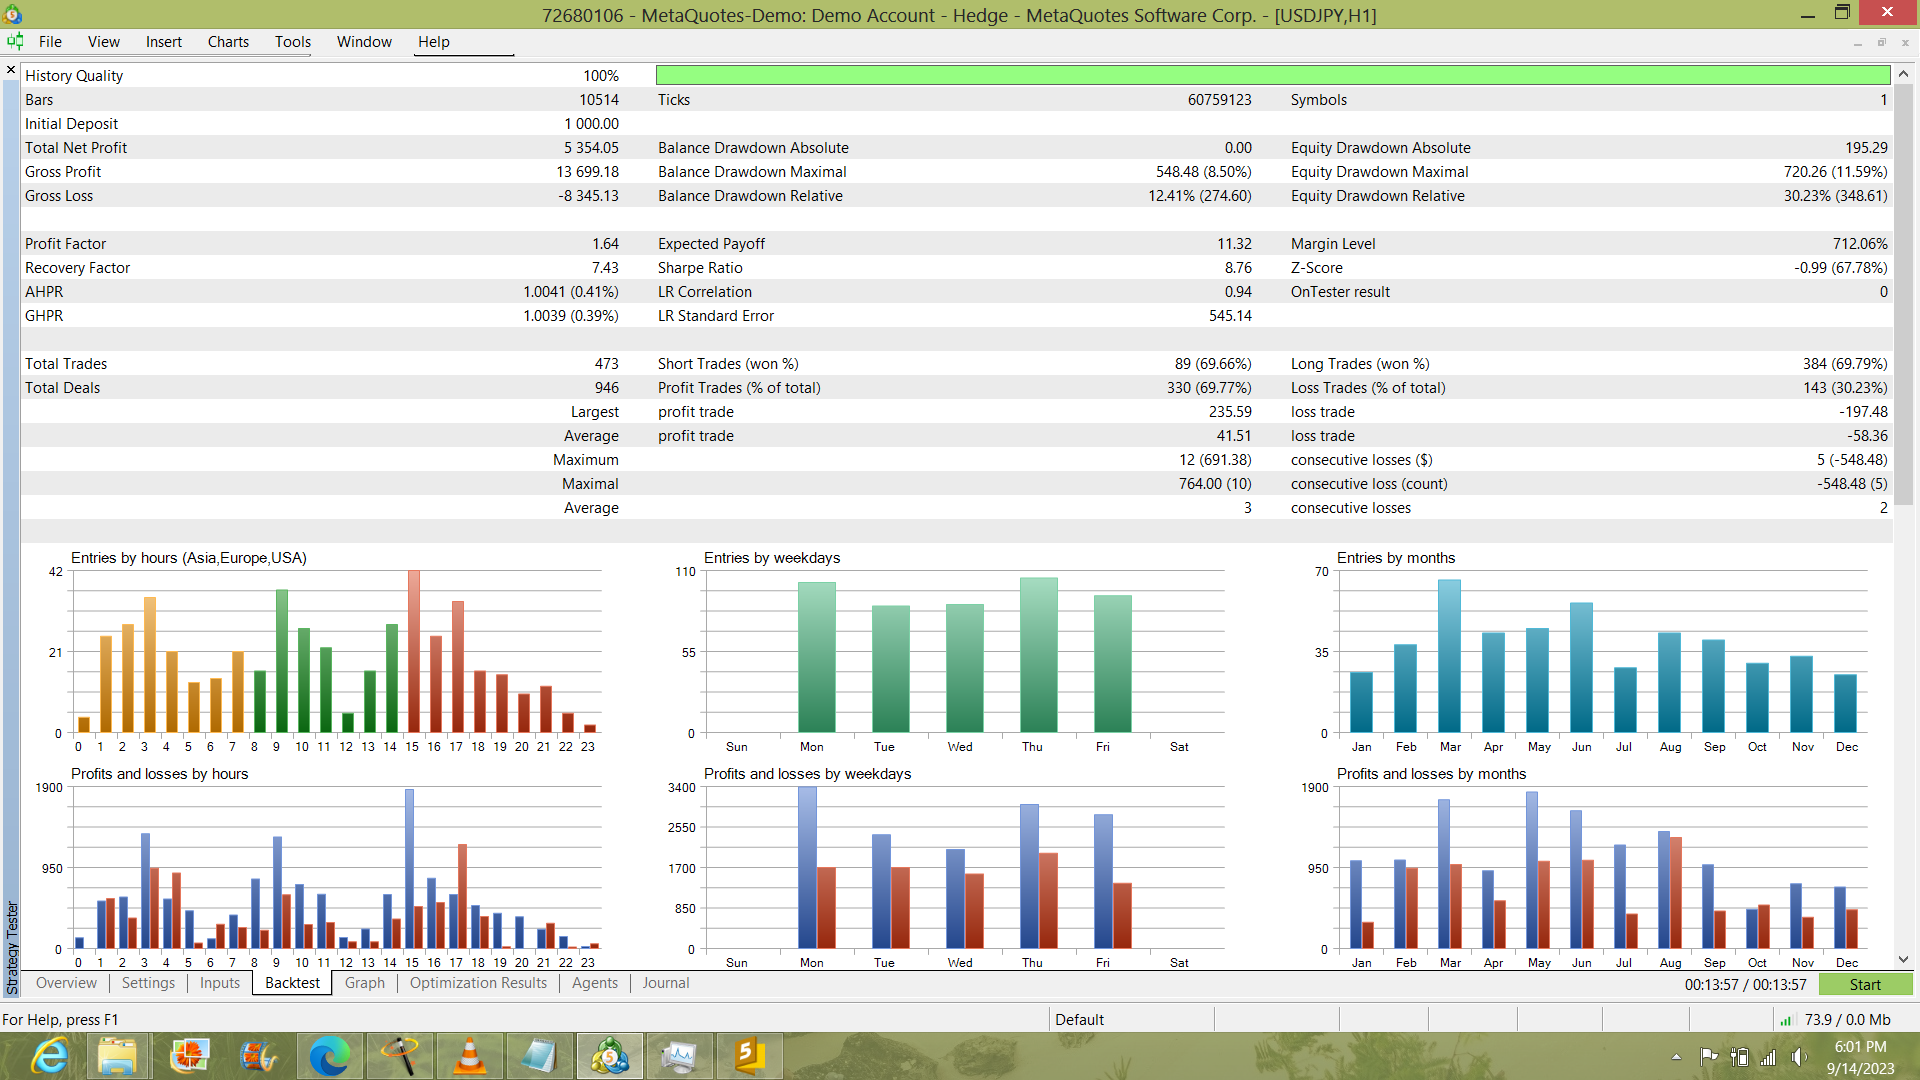The image size is (1920, 1080).
Task: Click the speaker volume tray icon
Action: [x=1799, y=1057]
